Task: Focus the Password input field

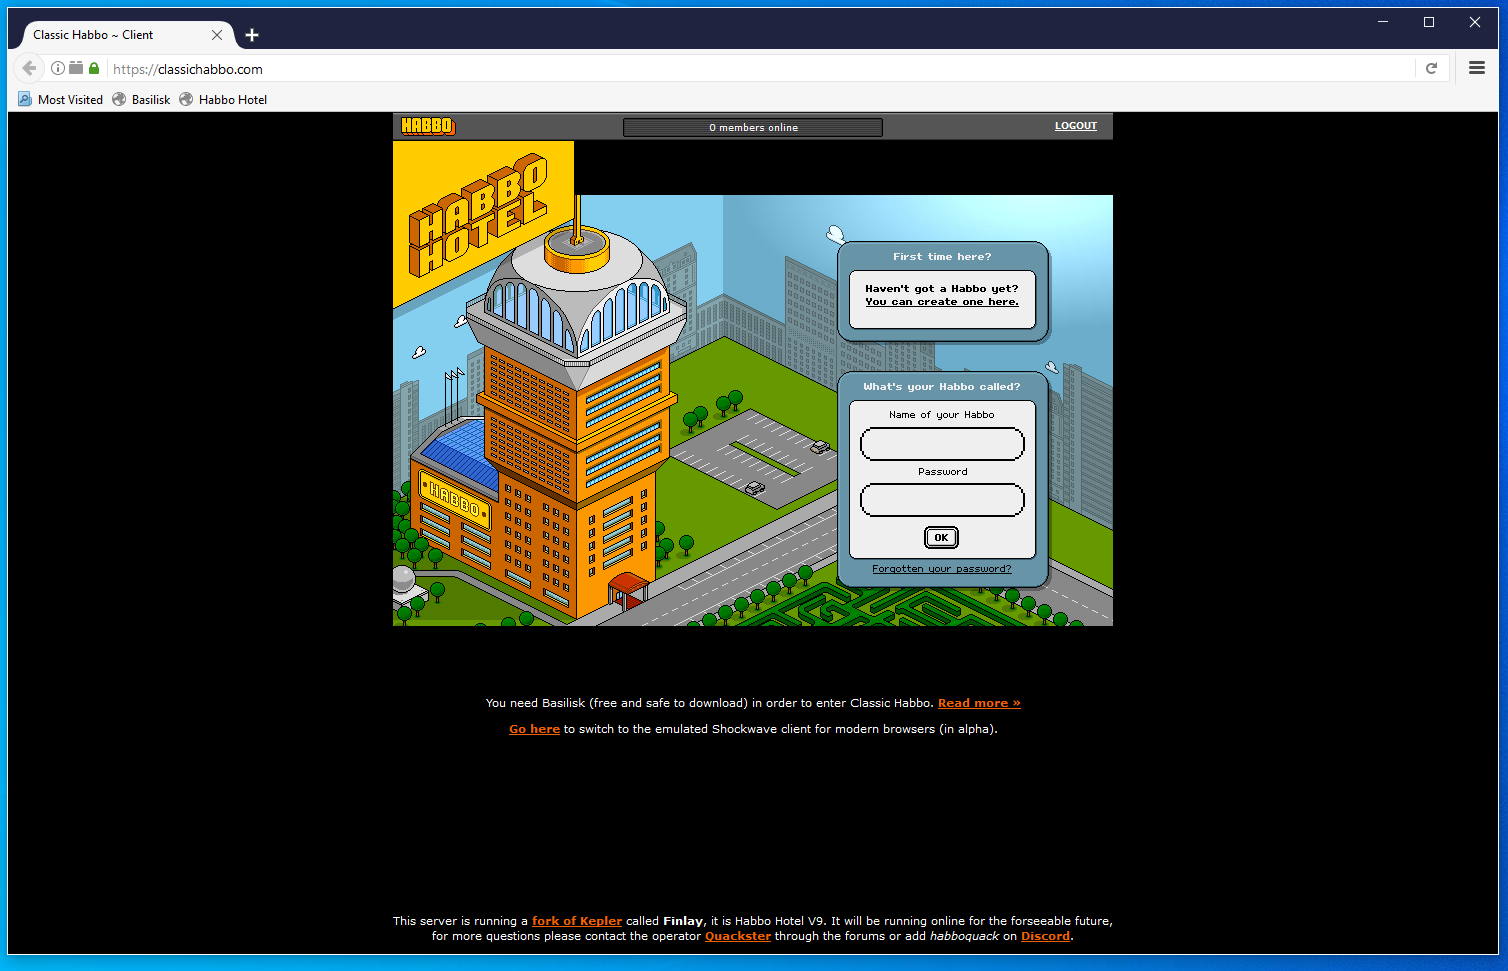Action: [942, 500]
